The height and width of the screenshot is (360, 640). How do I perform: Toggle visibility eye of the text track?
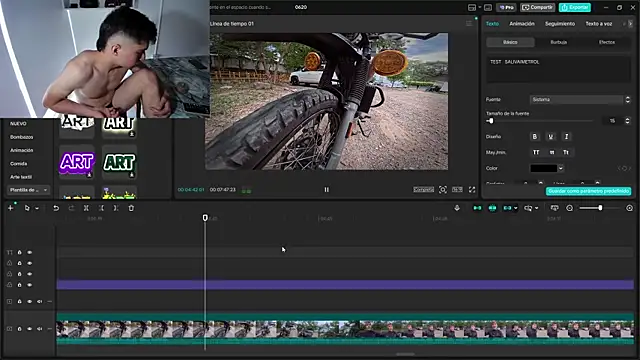click(29, 253)
